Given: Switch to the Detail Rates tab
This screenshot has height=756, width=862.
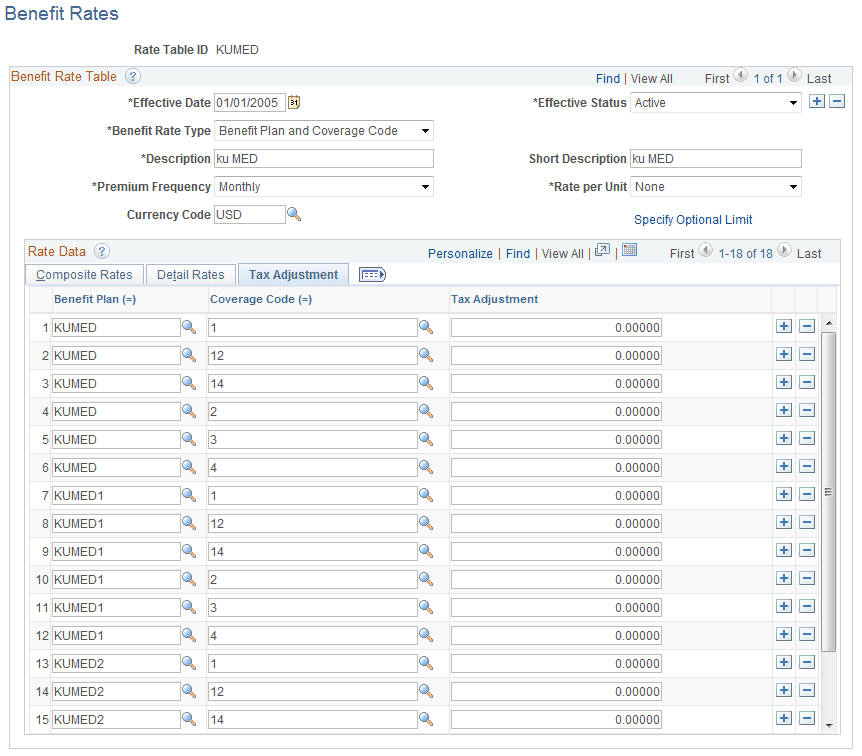Looking at the screenshot, I should point(190,274).
